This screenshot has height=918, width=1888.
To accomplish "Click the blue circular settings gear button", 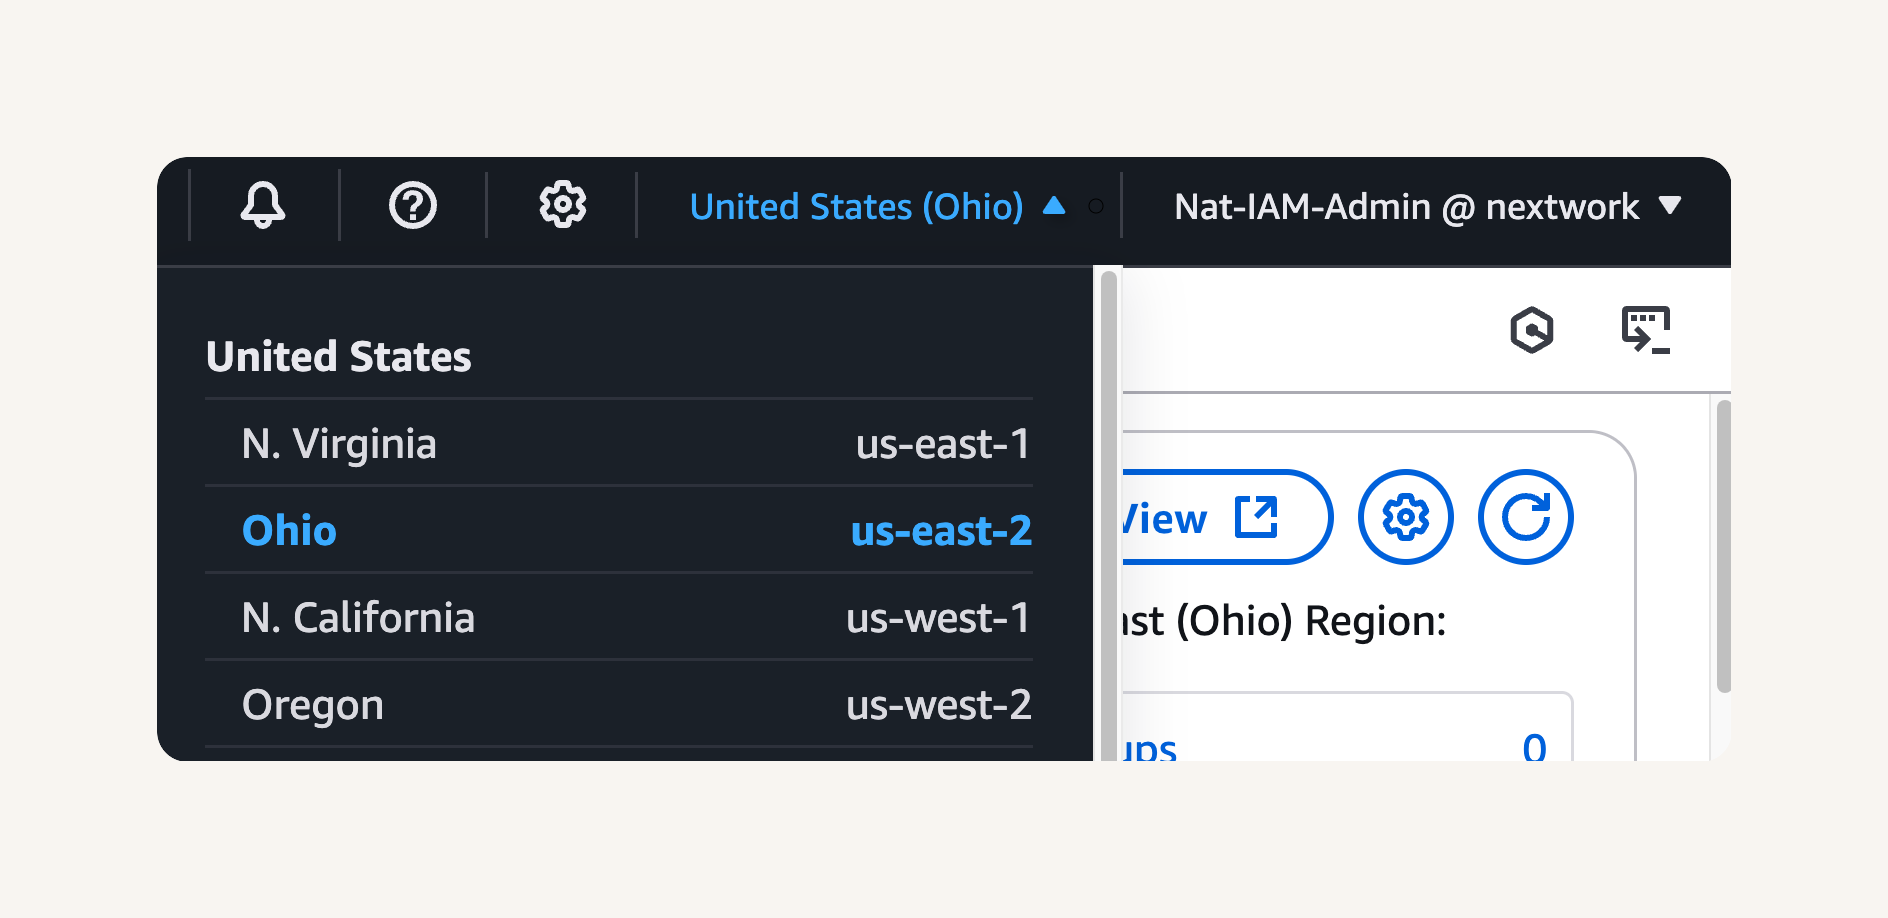I will point(1405,517).
